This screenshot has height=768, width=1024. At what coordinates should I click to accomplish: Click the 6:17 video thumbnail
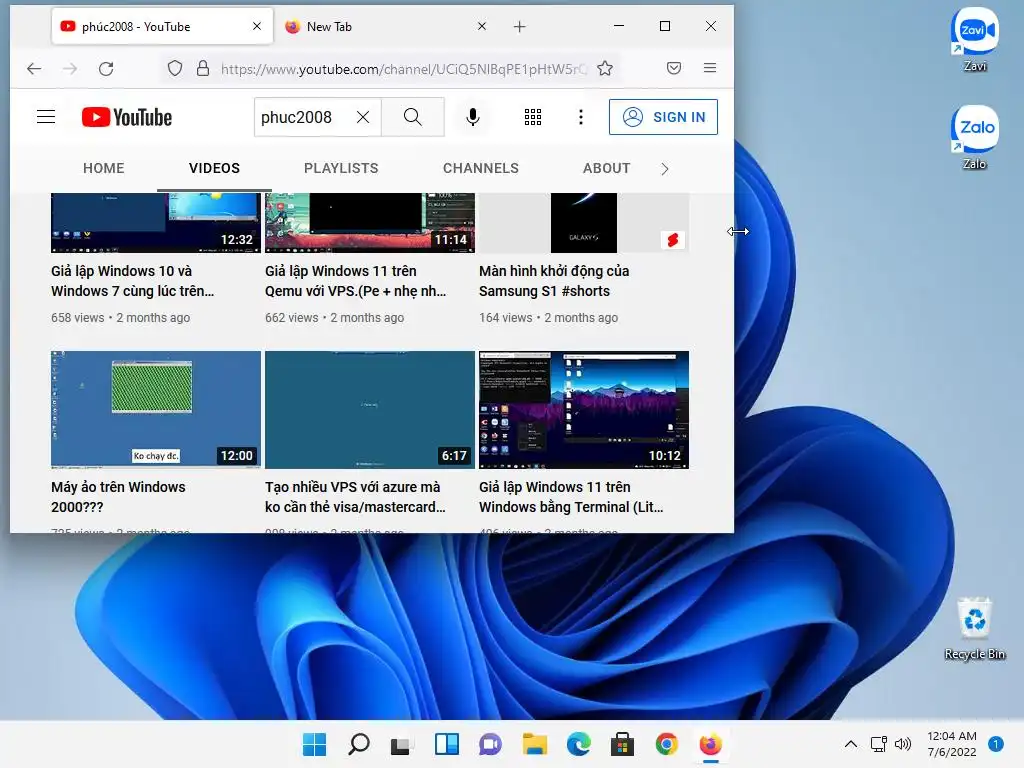click(x=370, y=409)
